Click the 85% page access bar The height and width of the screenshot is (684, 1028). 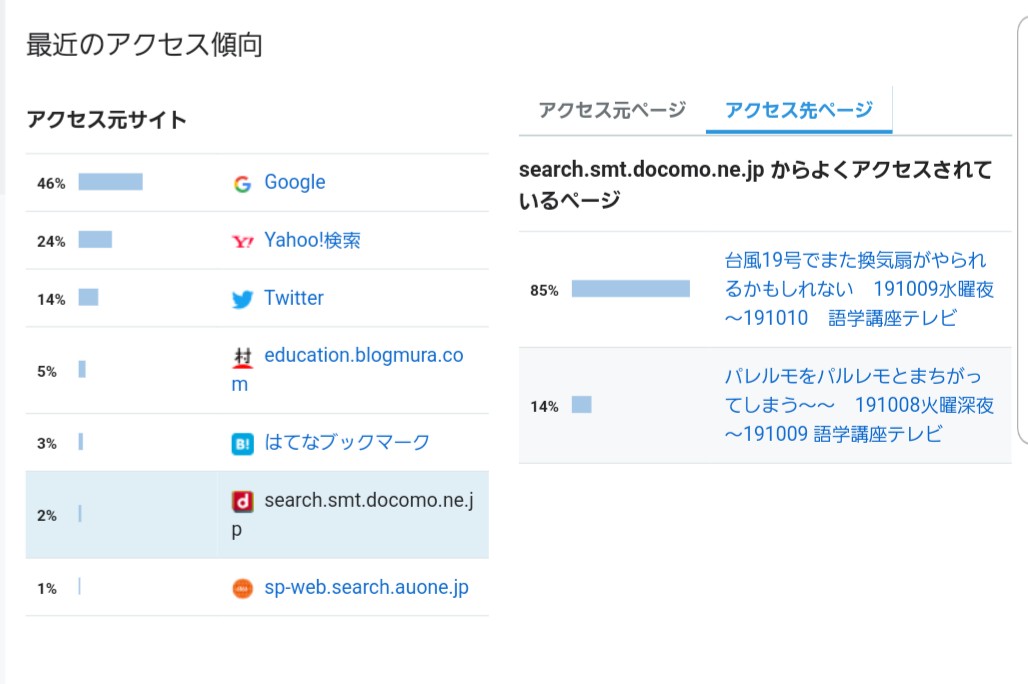630,289
